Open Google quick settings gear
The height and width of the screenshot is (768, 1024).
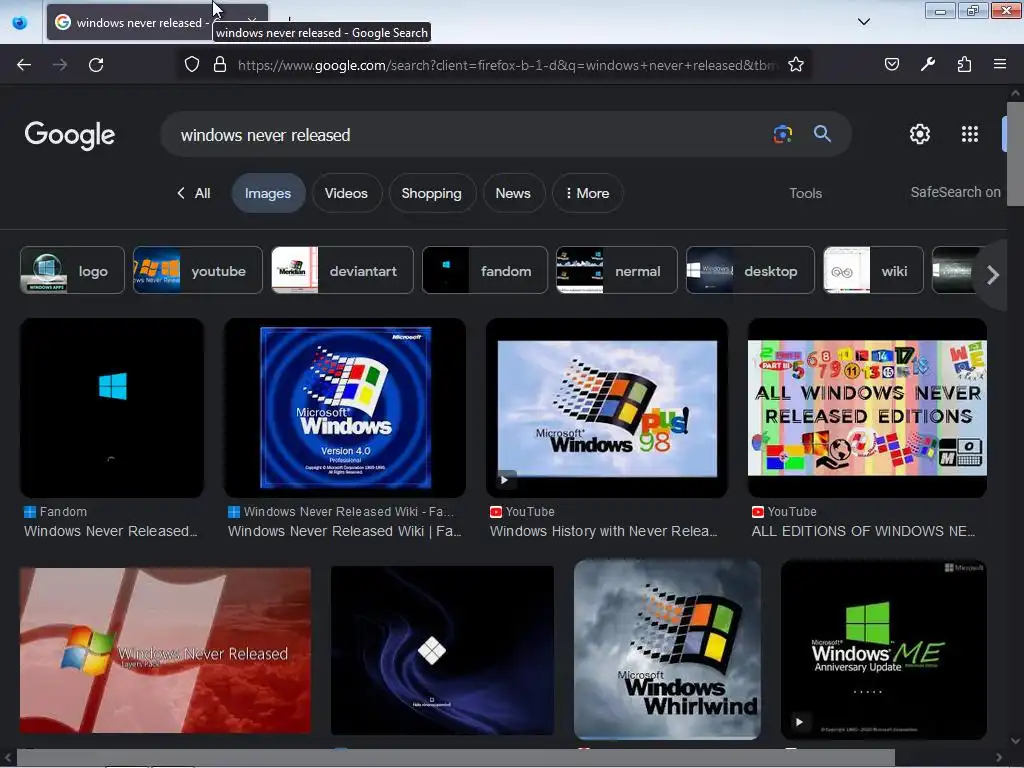920,134
